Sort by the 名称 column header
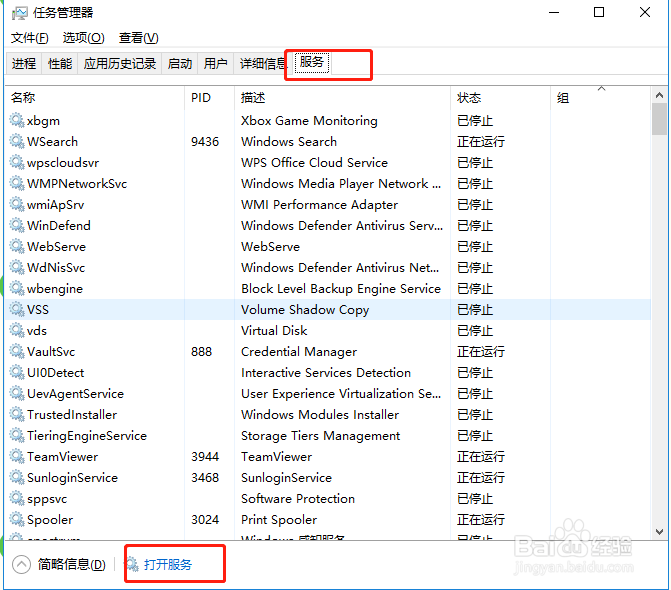 pos(95,98)
